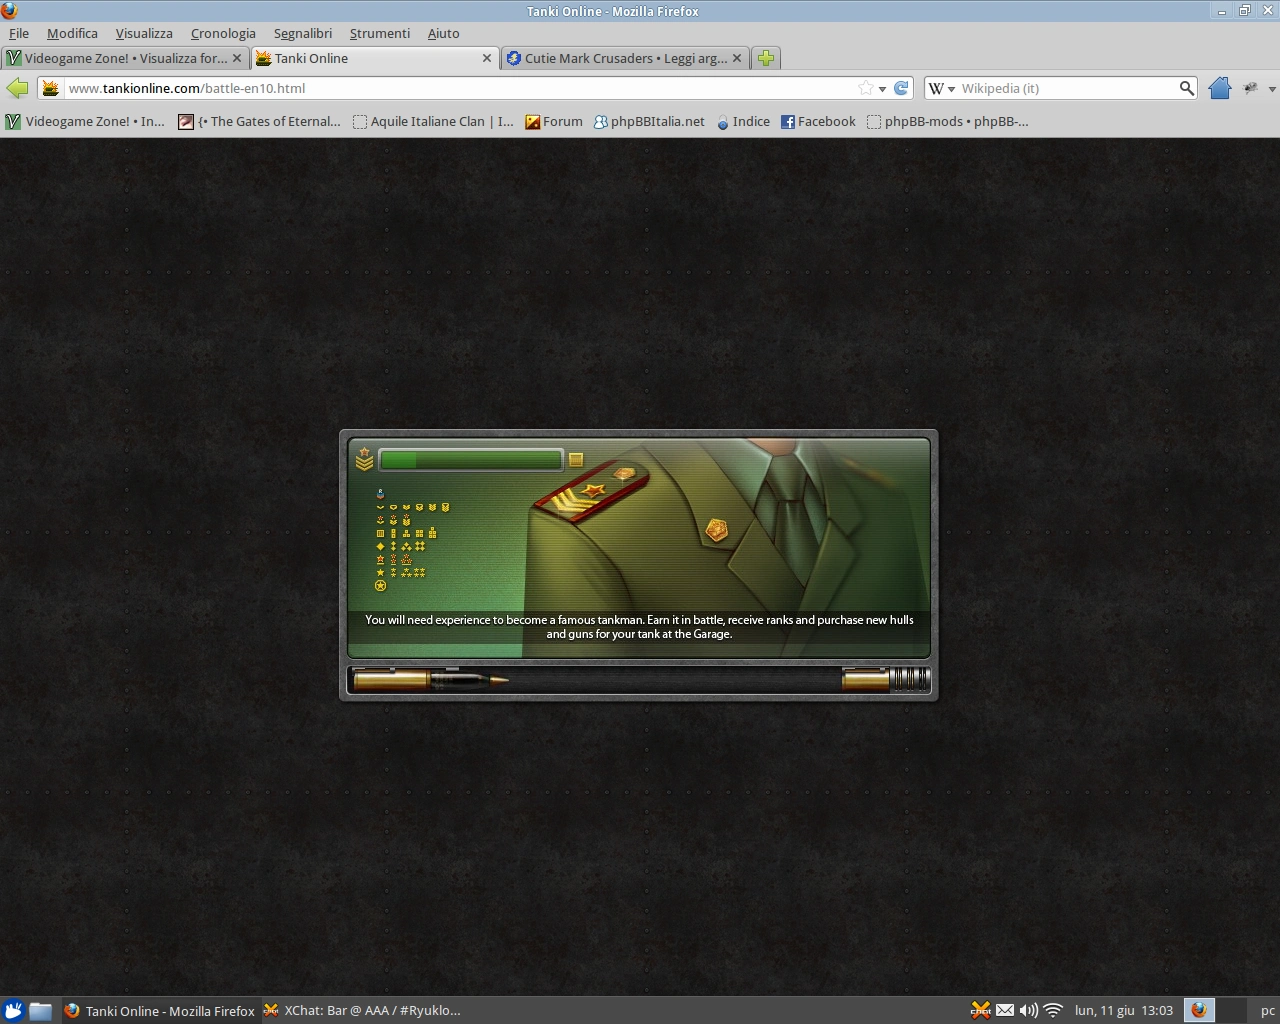Click the yellow square beside the rank bar
The image size is (1280, 1024).
(576, 460)
